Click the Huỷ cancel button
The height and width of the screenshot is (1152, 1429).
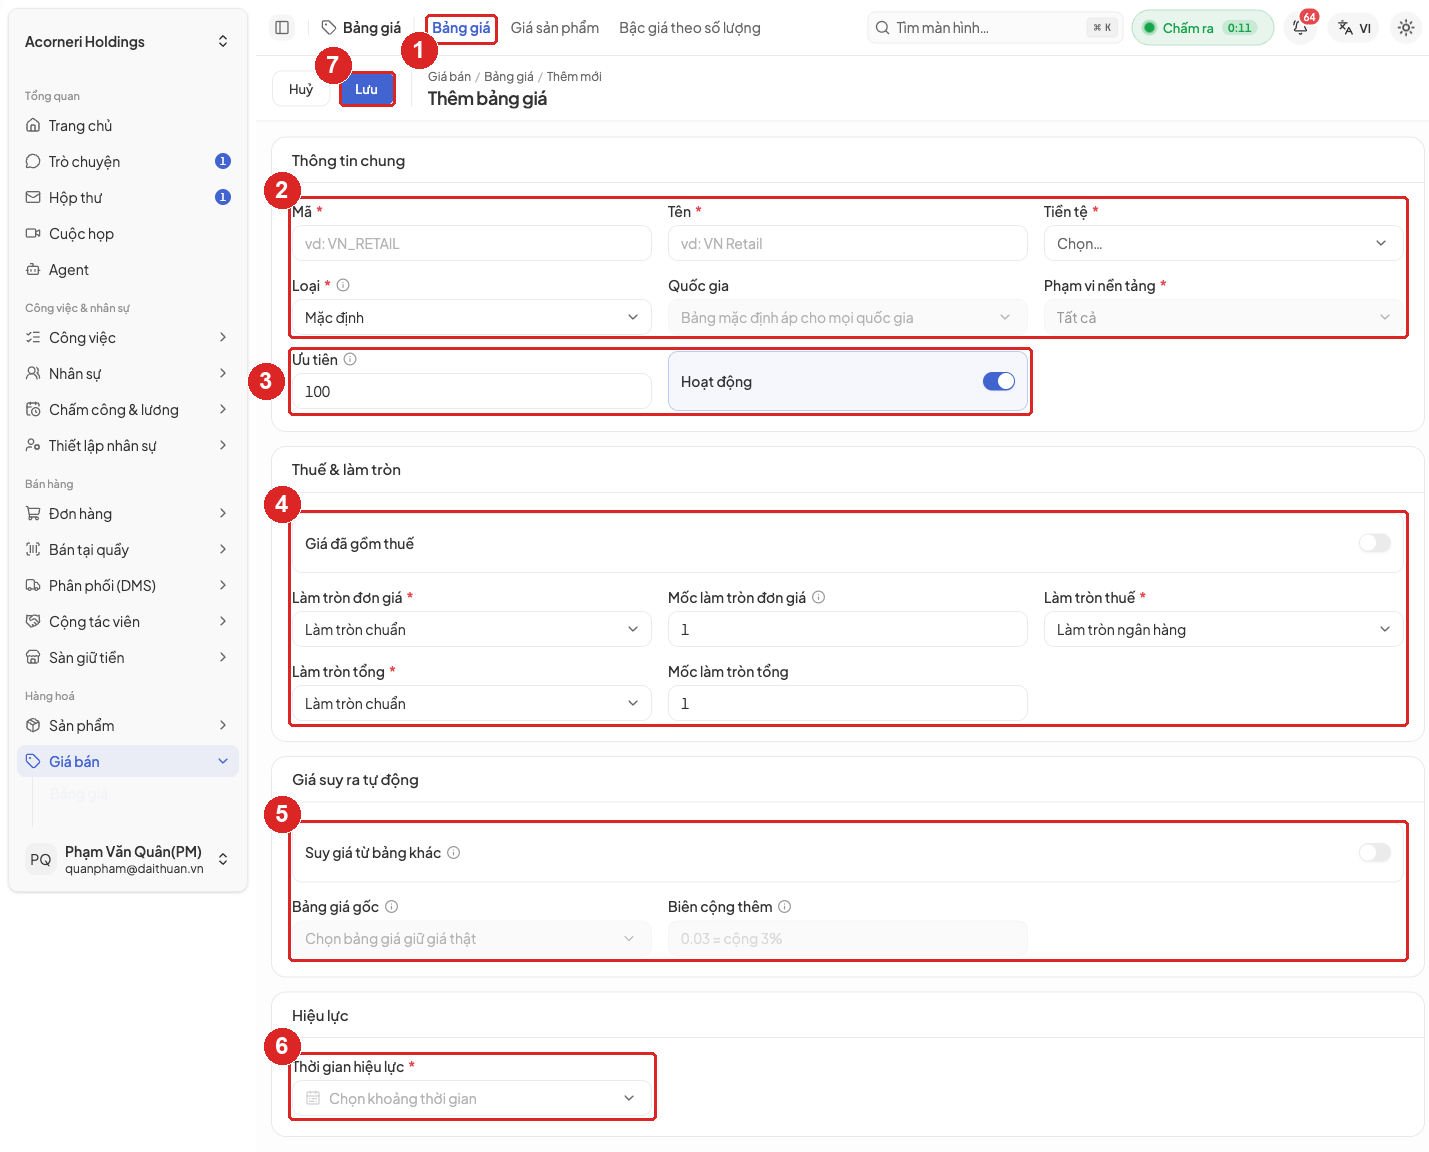[301, 89]
